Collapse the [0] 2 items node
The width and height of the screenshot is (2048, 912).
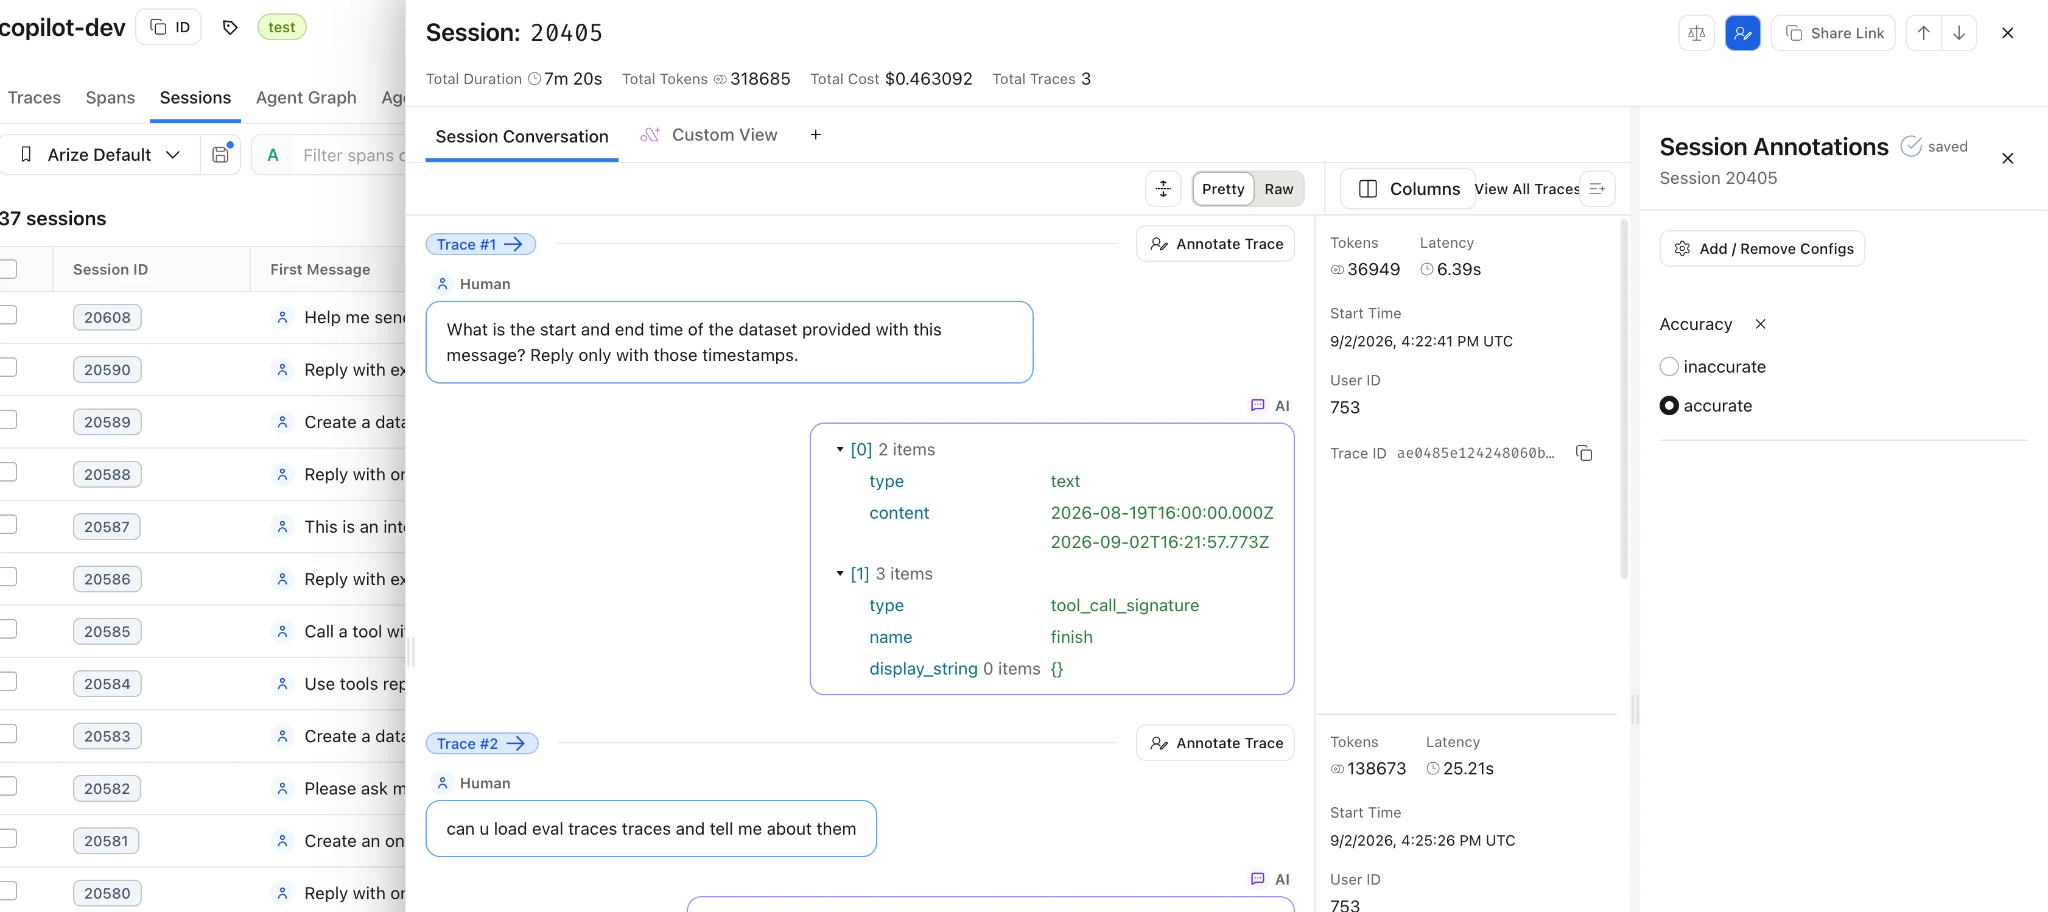click(840, 450)
